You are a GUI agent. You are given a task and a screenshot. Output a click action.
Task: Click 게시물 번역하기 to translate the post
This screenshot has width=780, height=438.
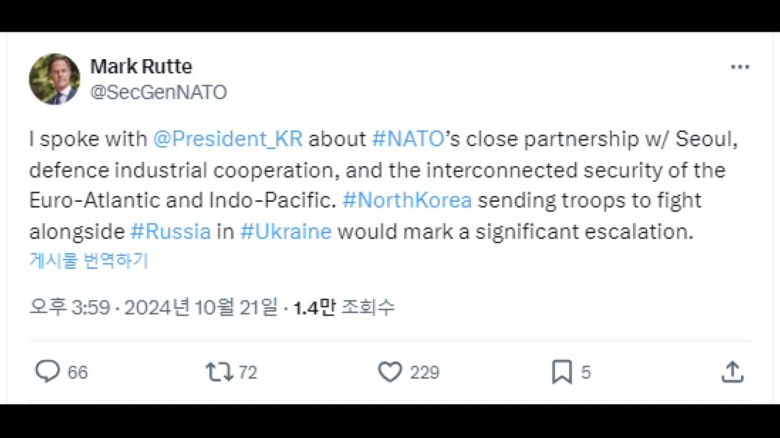click(x=89, y=261)
